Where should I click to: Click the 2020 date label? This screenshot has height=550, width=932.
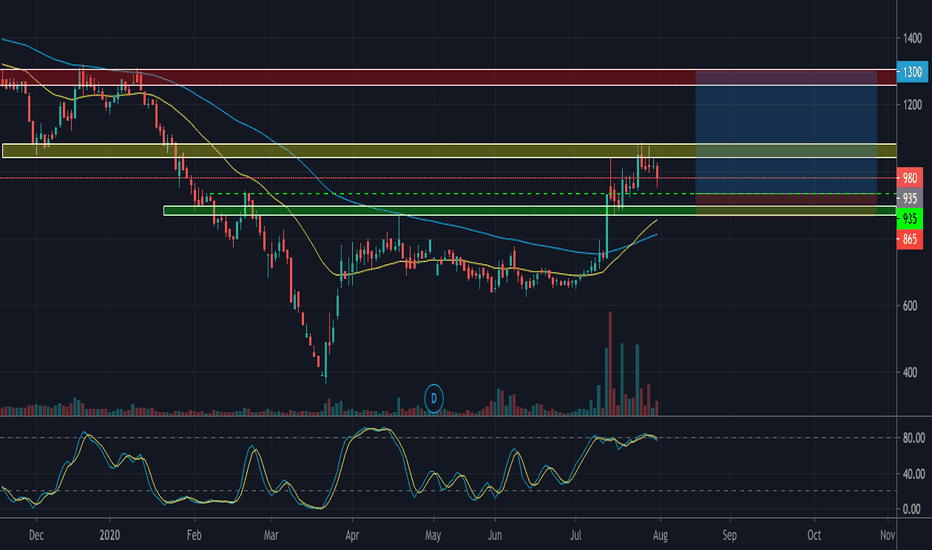(x=110, y=535)
